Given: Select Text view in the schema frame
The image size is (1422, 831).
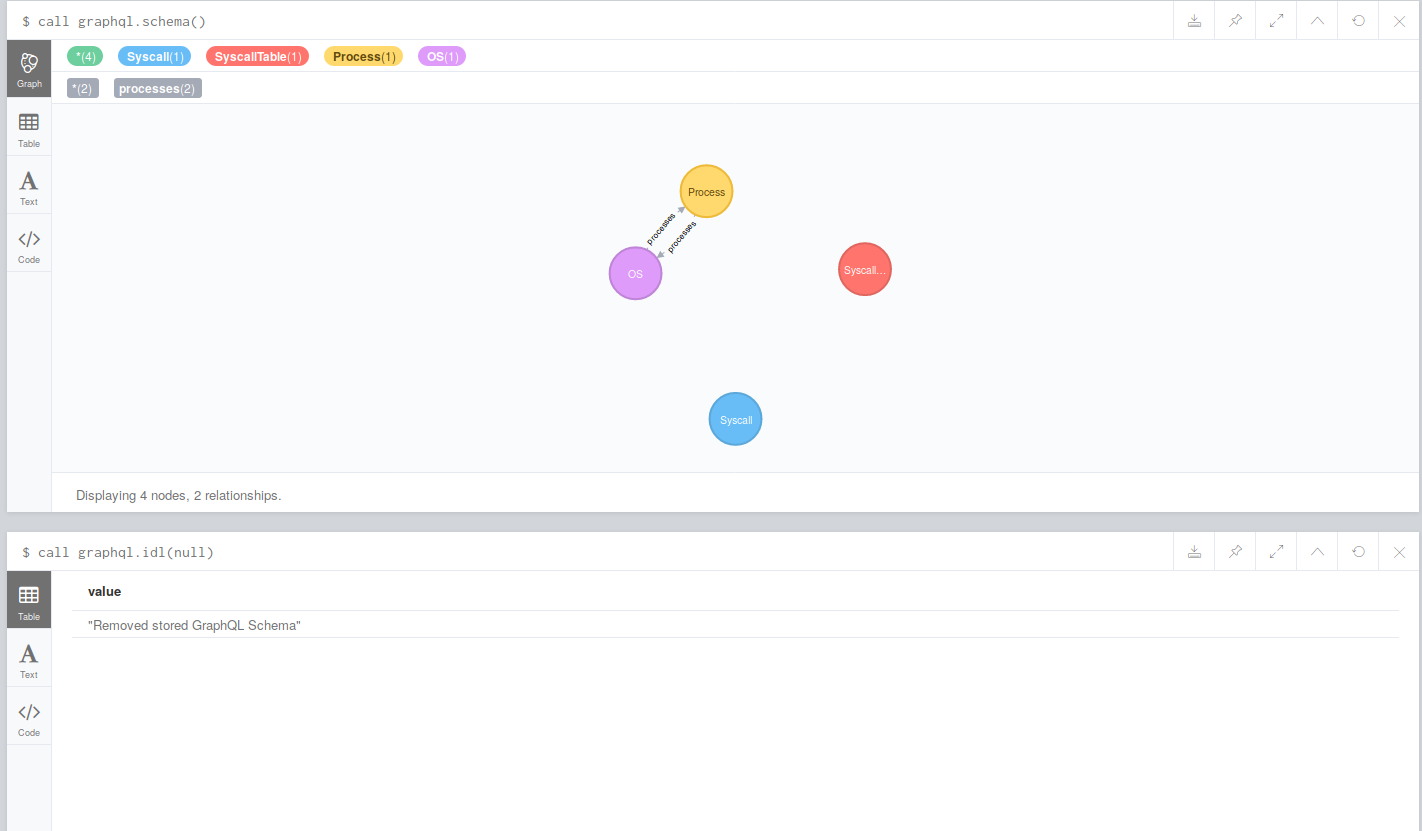Looking at the screenshot, I should (29, 185).
